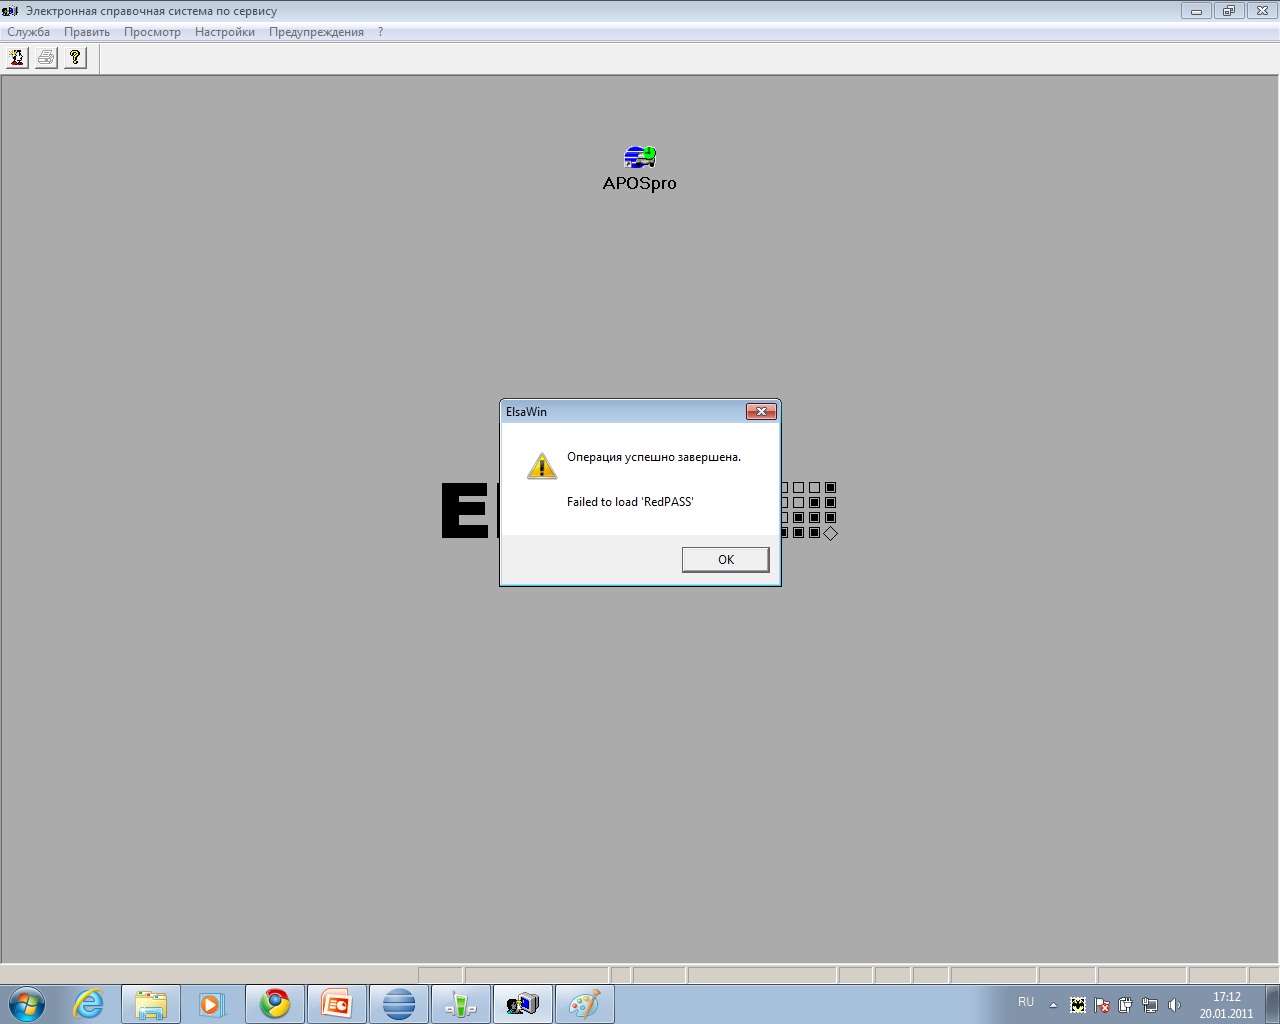Viewport: 1280px width, 1024px height.
Task: Click the yellow question mark help icon
Action: [x=75, y=58]
